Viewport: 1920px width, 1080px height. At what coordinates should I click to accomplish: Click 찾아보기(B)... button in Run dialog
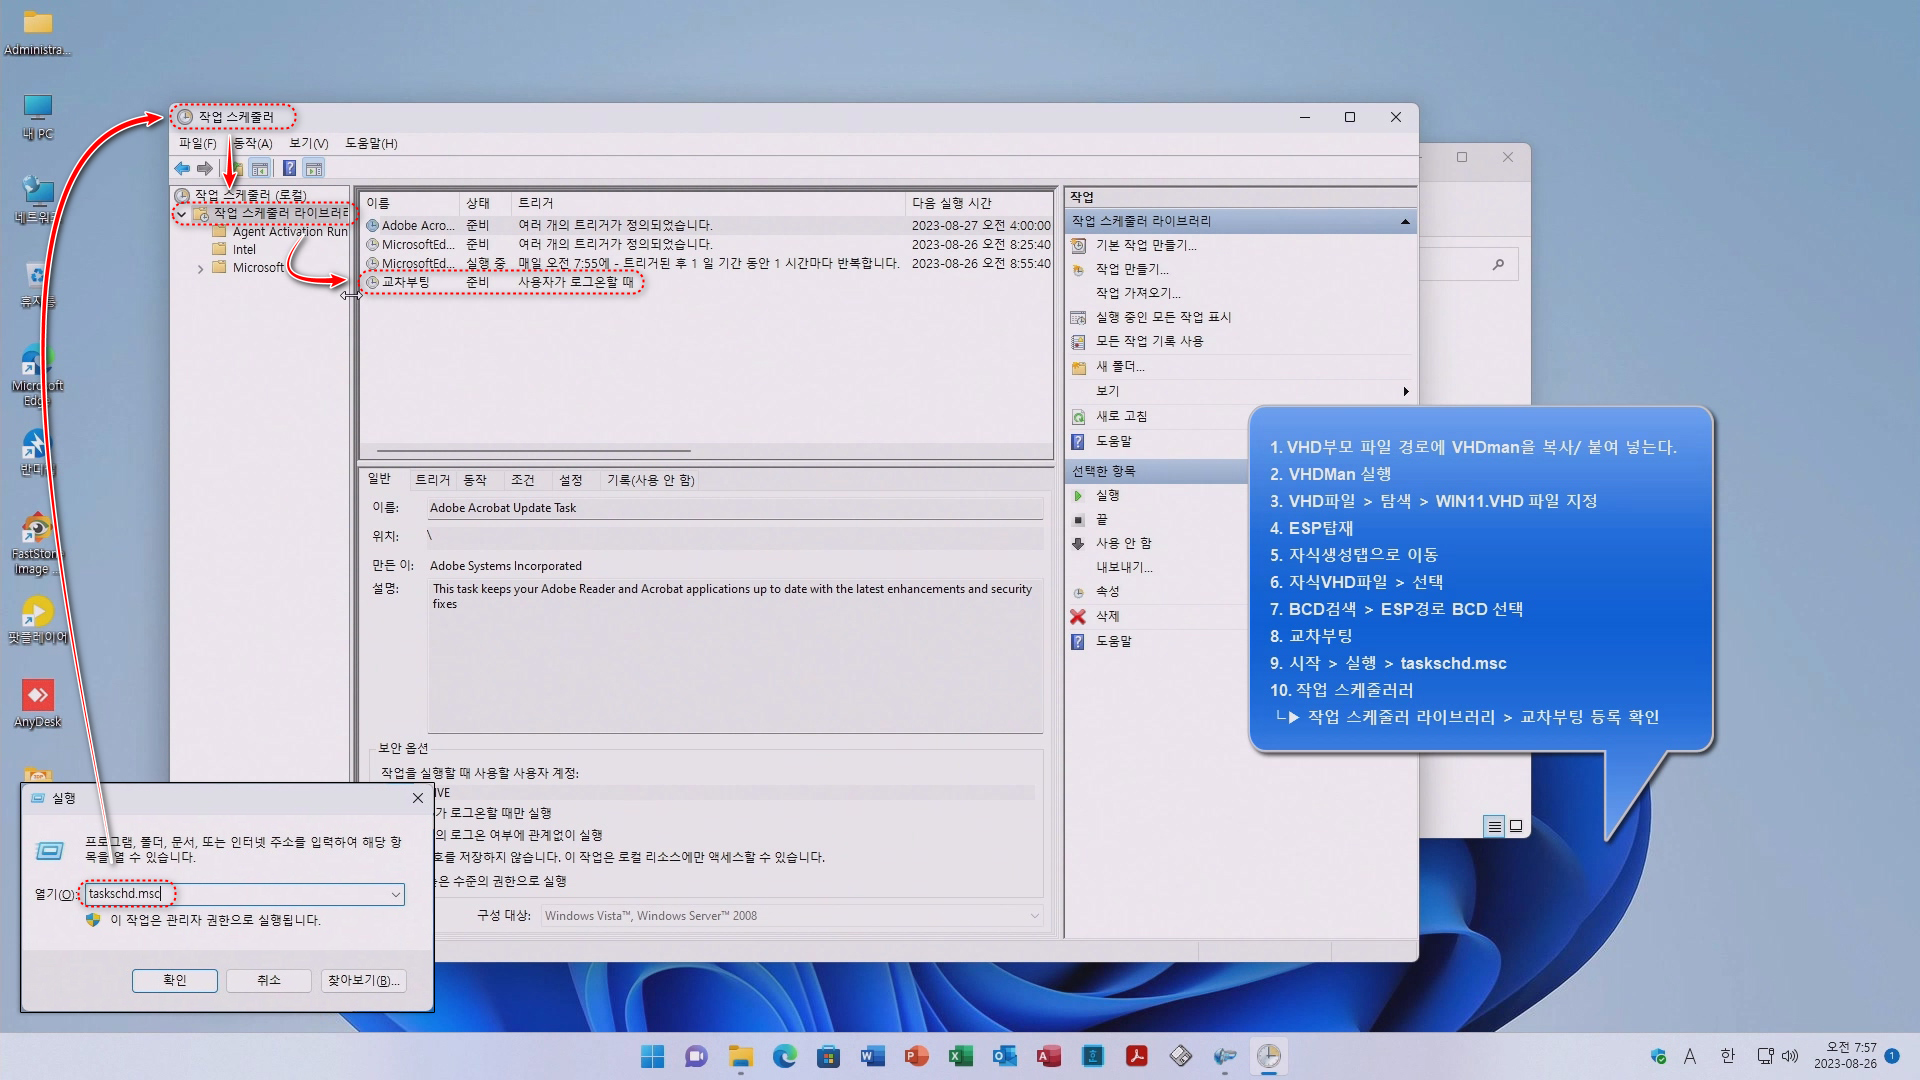click(x=363, y=981)
